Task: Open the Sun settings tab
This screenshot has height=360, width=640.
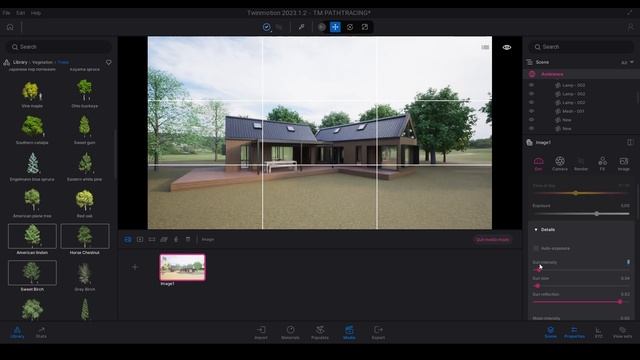Action: coord(538,164)
